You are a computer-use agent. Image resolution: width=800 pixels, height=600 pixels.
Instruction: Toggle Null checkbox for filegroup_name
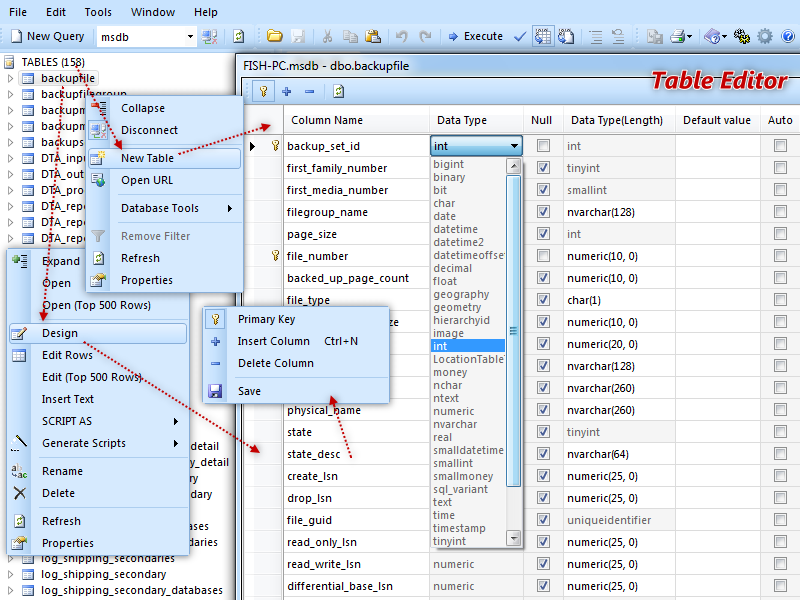pyautogui.click(x=543, y=212)
